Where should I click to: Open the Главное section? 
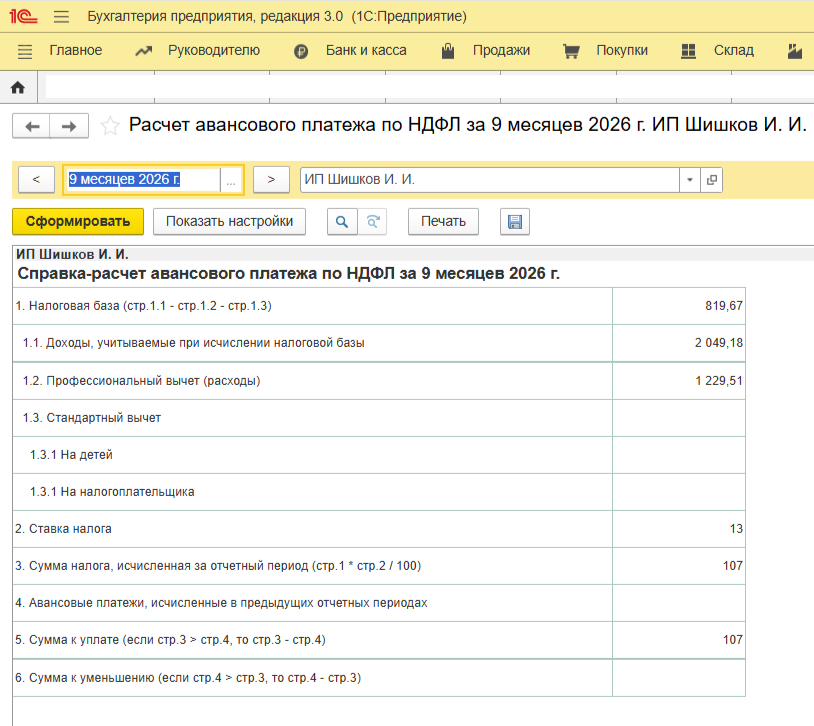76,50
